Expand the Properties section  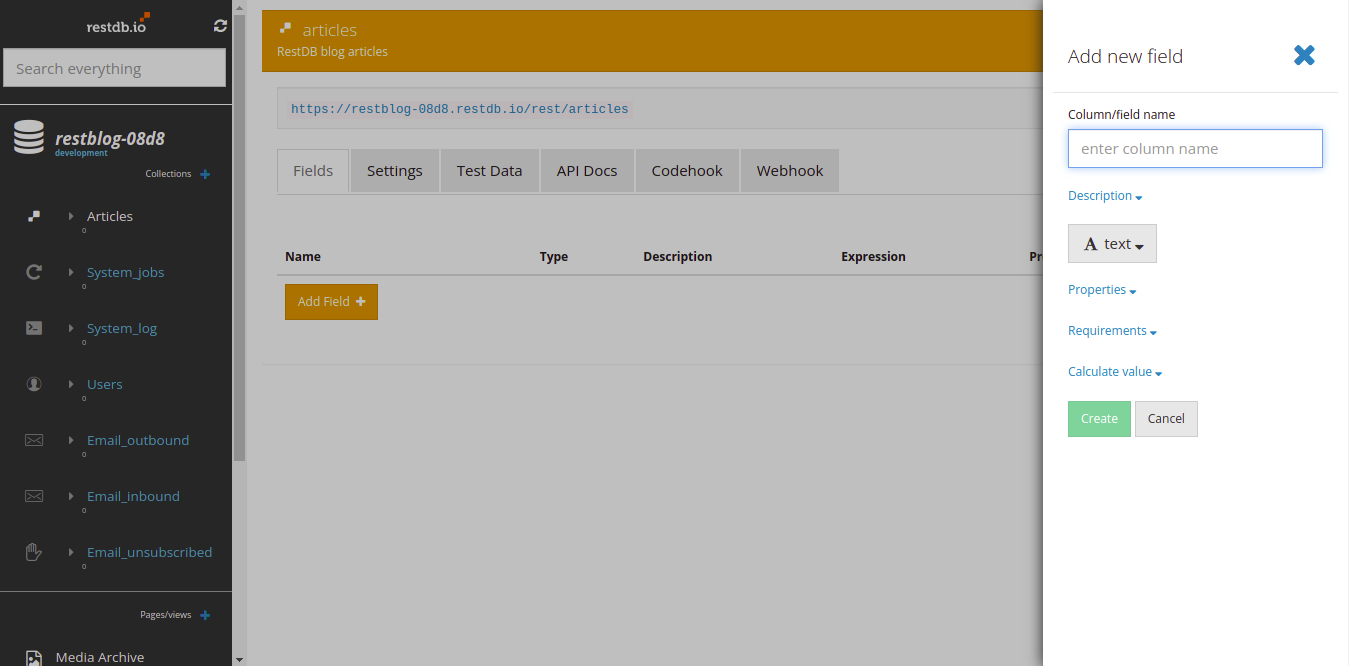(x=1102, y=290)
